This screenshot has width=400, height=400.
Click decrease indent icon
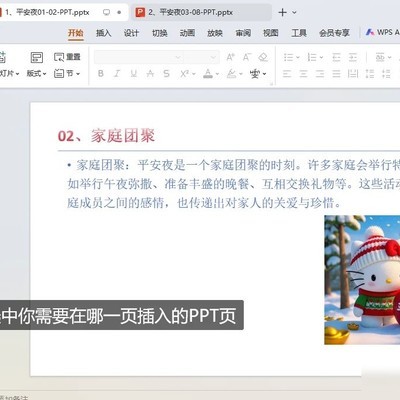pyautogui.click(x=336, y=57)
